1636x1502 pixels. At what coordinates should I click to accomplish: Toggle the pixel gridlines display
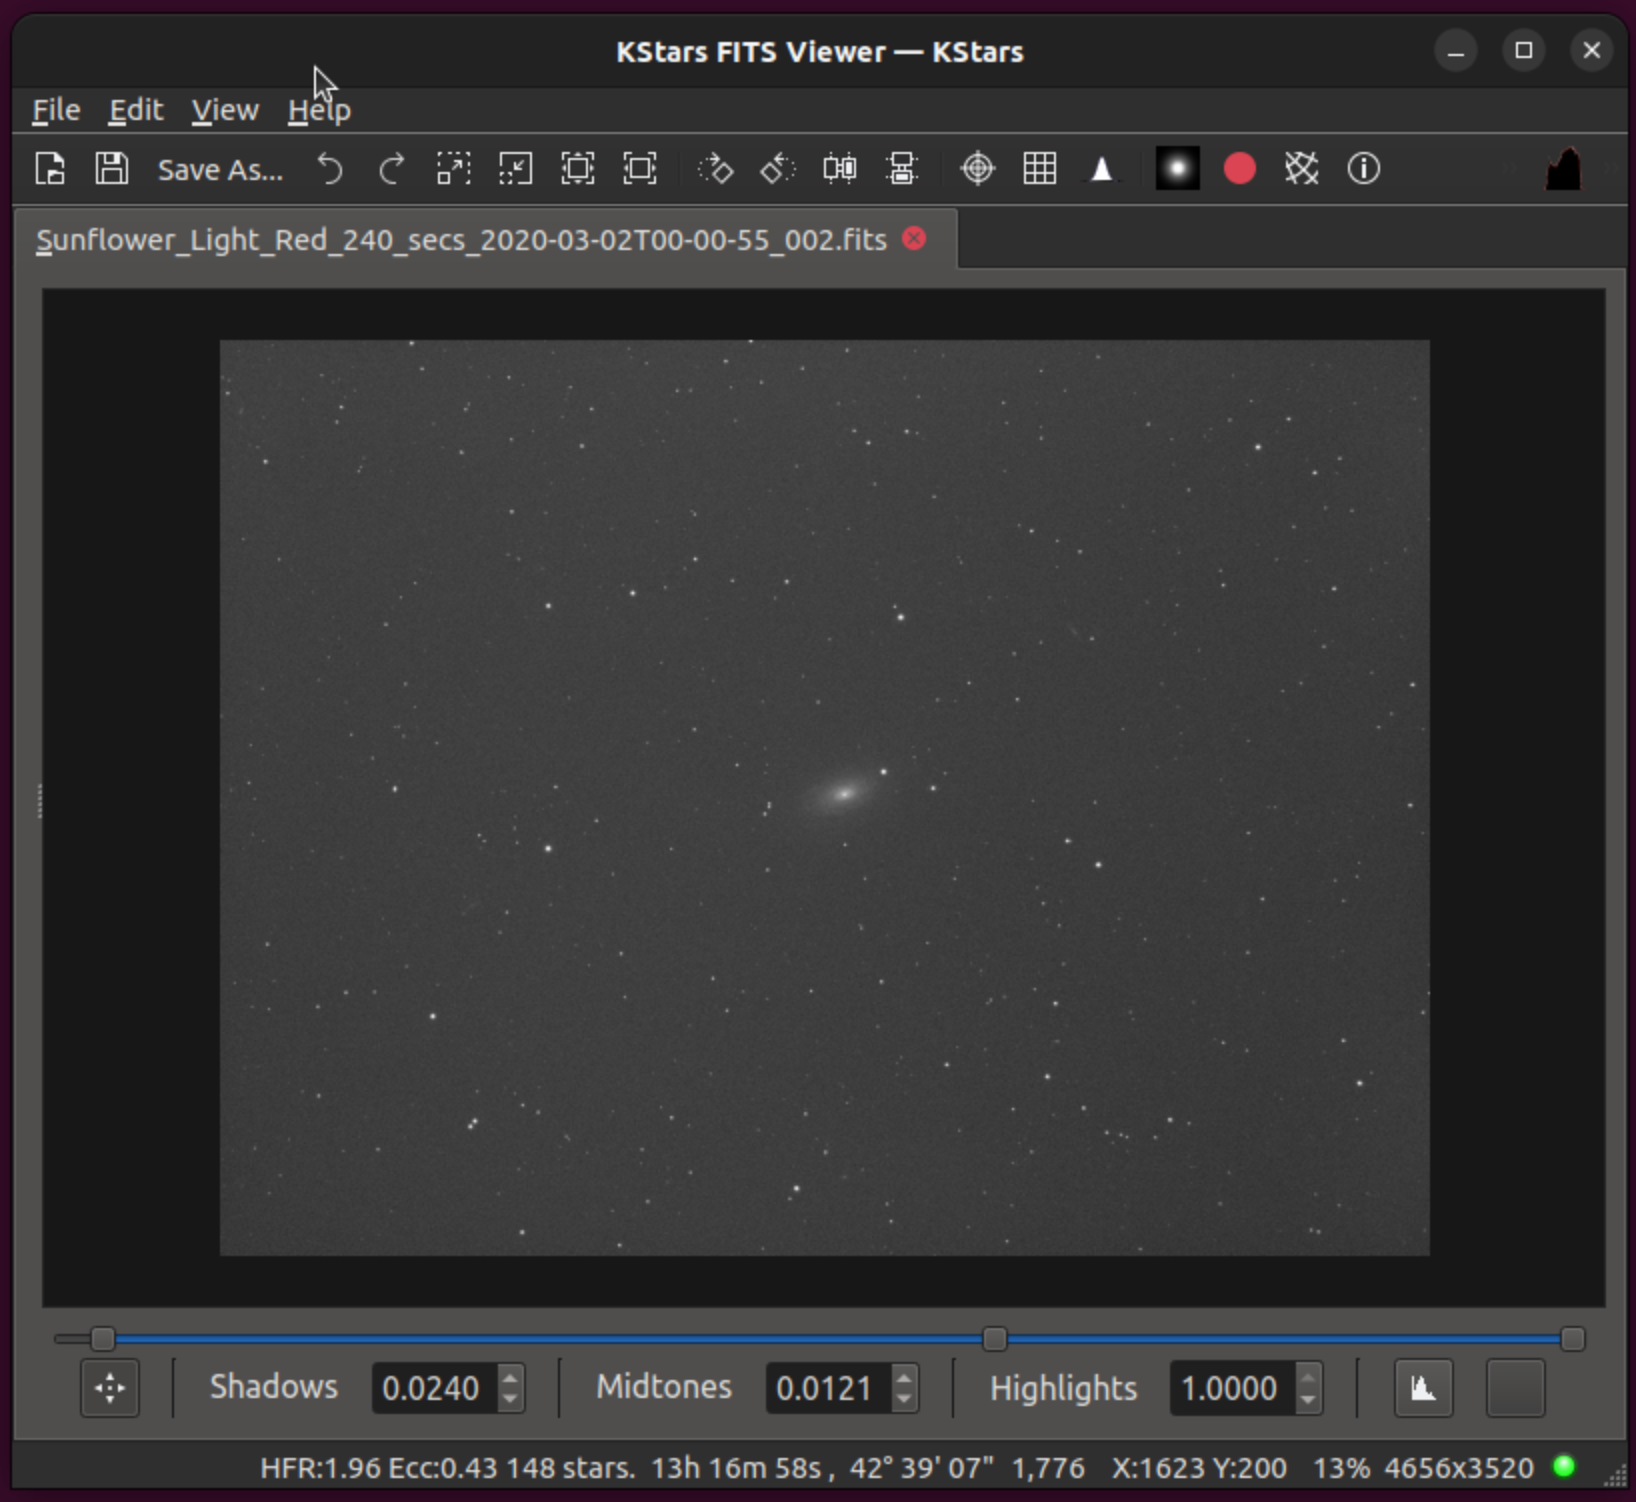click(1039, 169)
